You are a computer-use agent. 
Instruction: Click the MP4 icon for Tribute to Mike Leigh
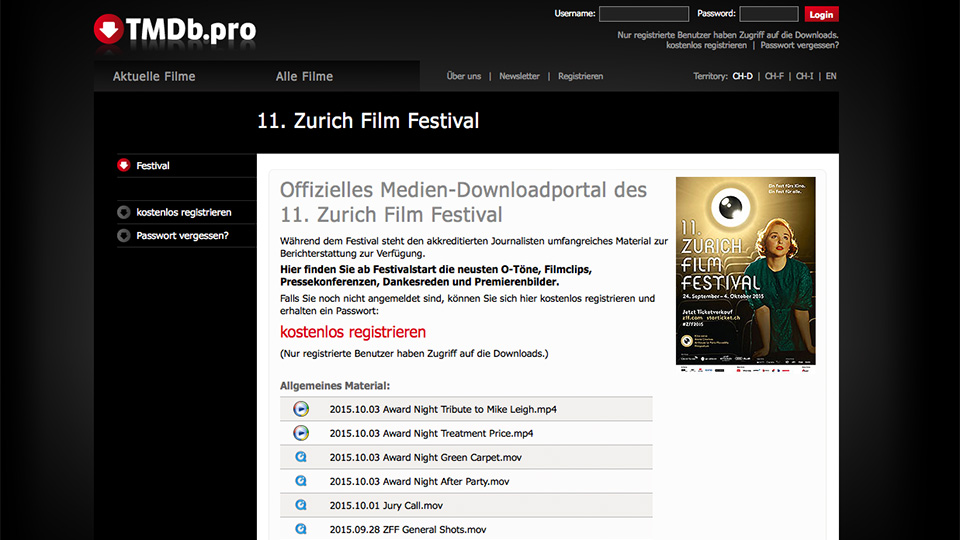pos(301,409)
